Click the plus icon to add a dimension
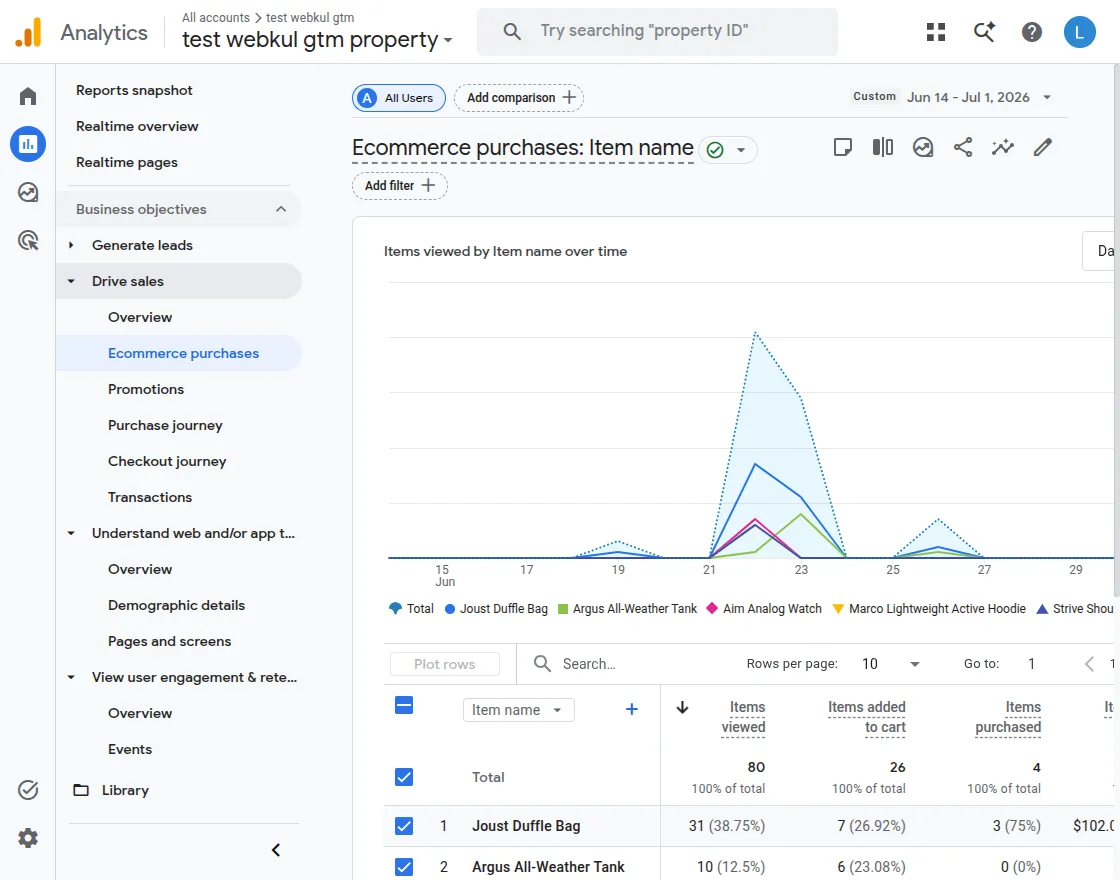The width and height of the screenshot is (1120, 880). pos(631,709)
